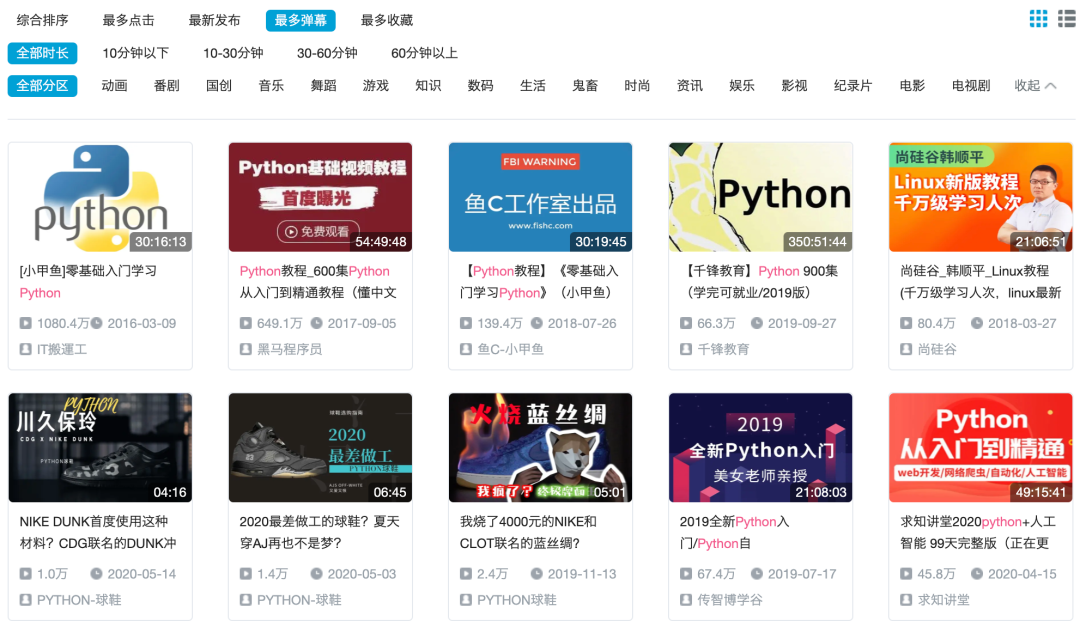This screenshot has width=1080, height=633.
Task: Visit uploader 黑马程序员
Action: (289, 349)
